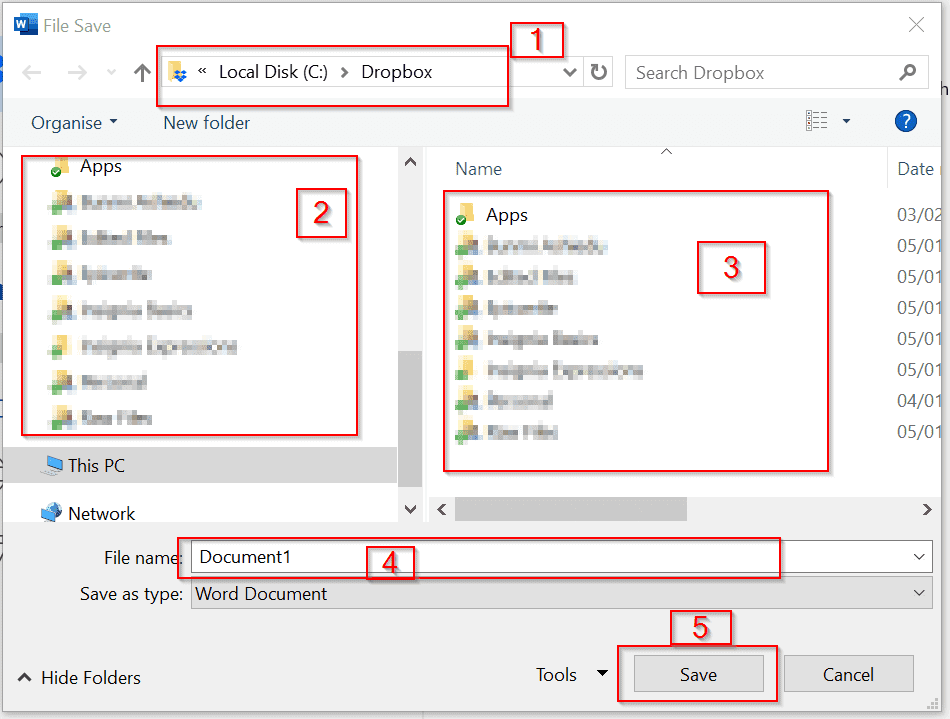Click the Save button

[x=698, y=675]
